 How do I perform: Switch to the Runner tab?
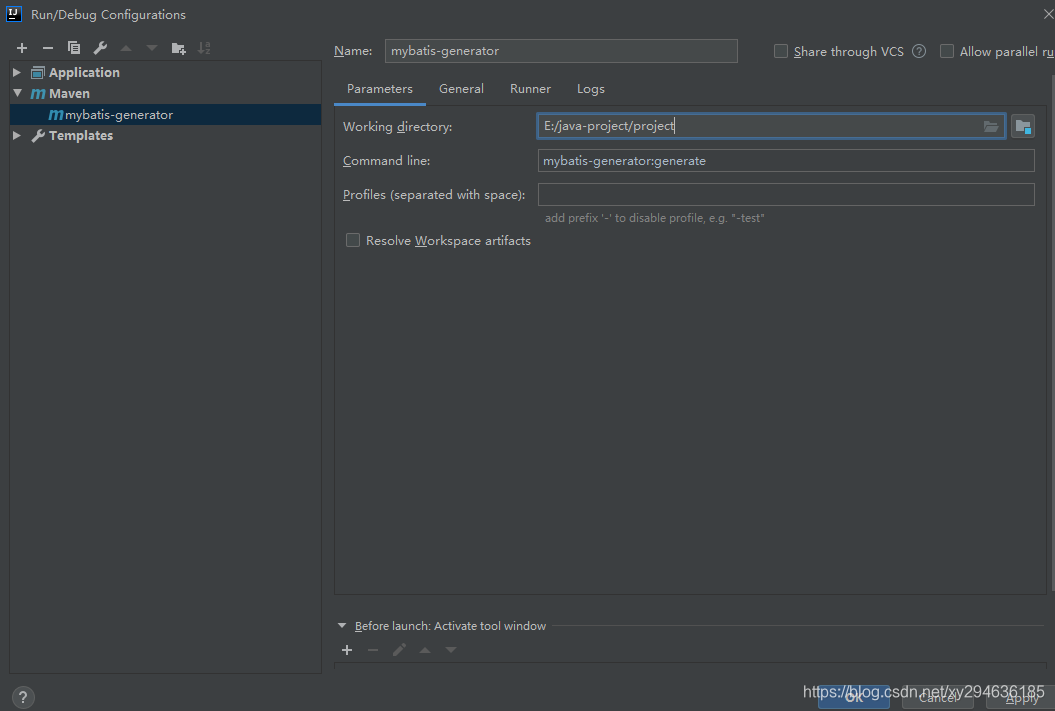point(530,88)
